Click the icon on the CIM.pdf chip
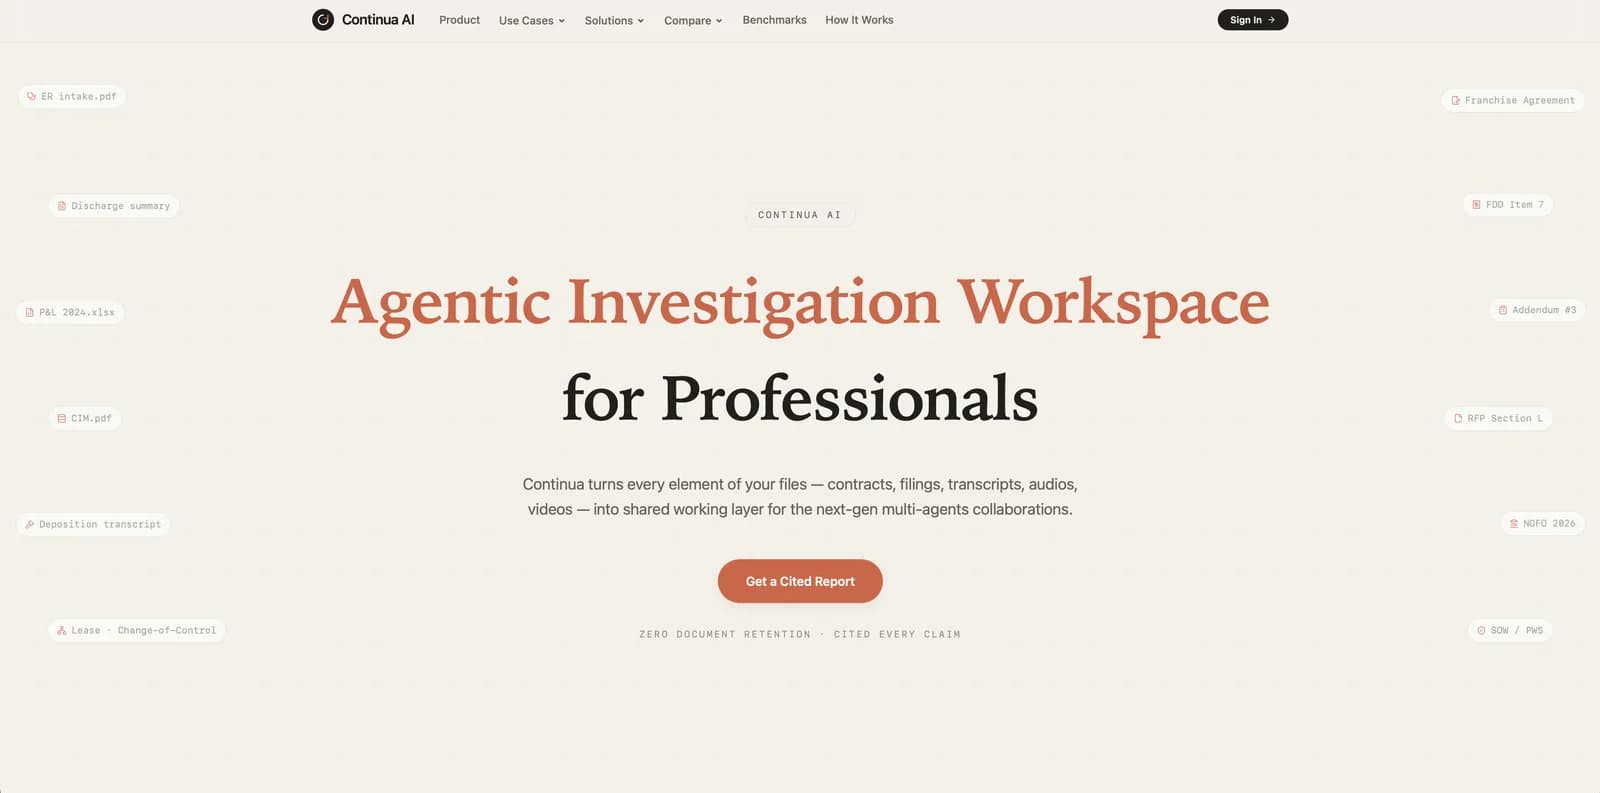The height and width of the screenshot is (793, 1600). coord(62,419)
